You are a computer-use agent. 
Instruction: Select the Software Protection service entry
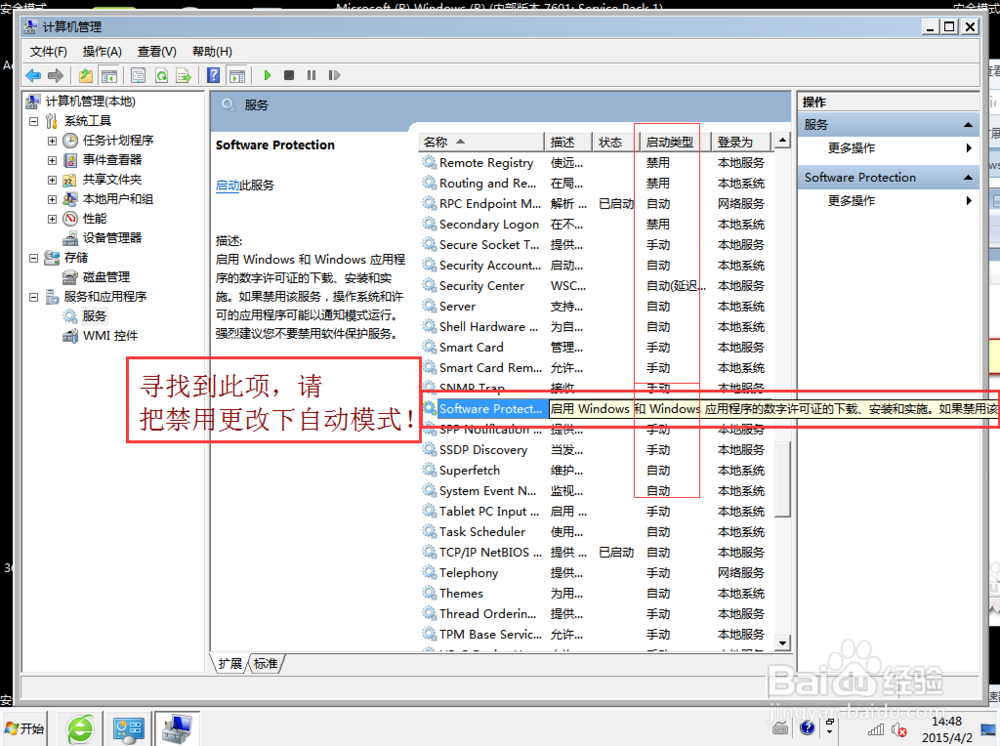[x=490, y=408]
